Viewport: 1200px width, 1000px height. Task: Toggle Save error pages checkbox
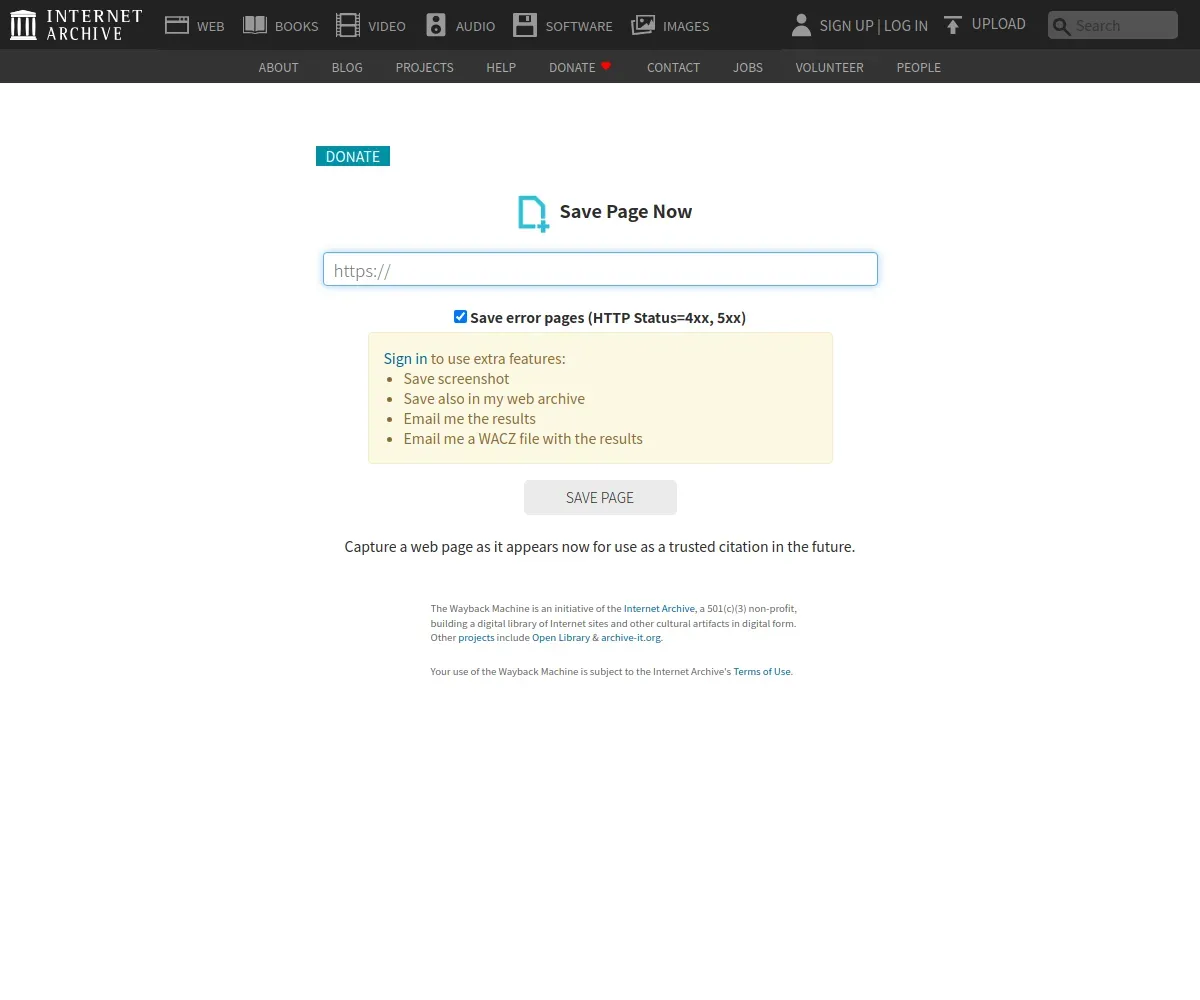[460, 317]
